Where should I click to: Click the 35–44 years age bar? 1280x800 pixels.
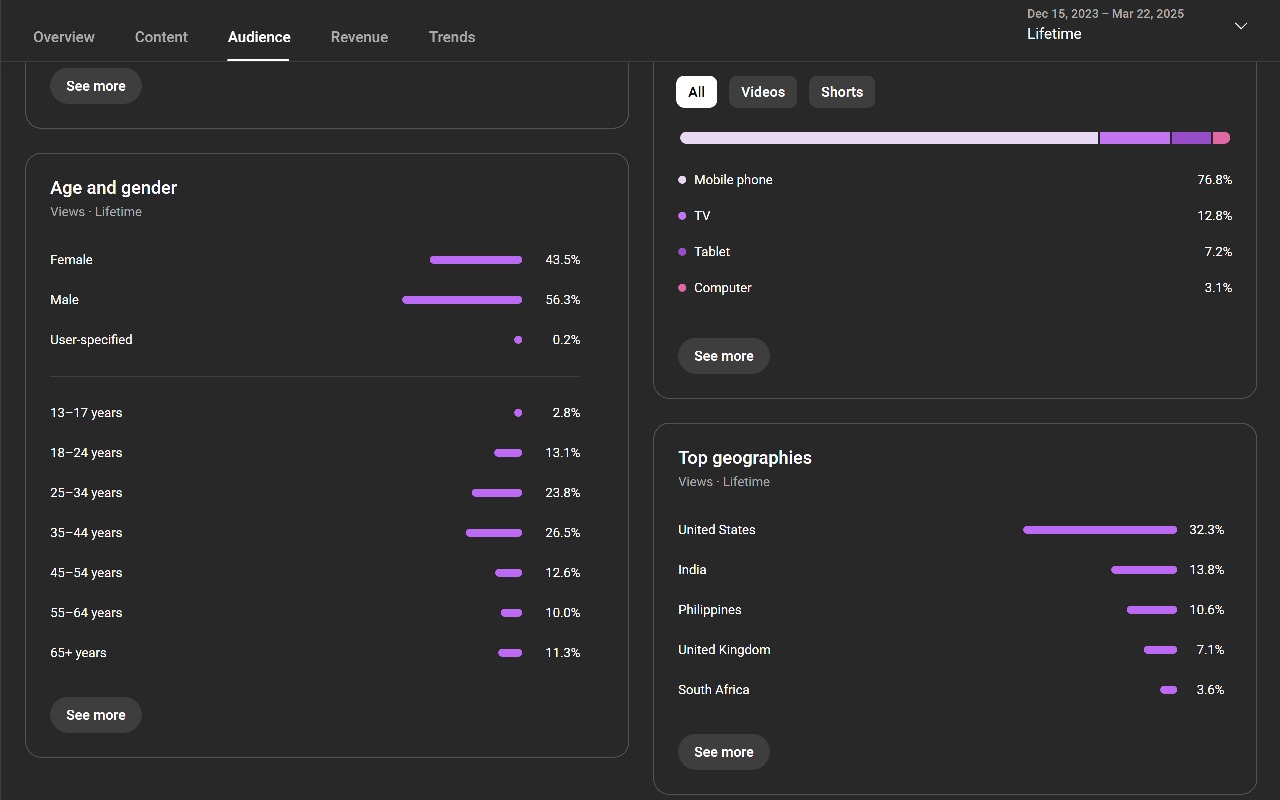click(x=494, y=533)
